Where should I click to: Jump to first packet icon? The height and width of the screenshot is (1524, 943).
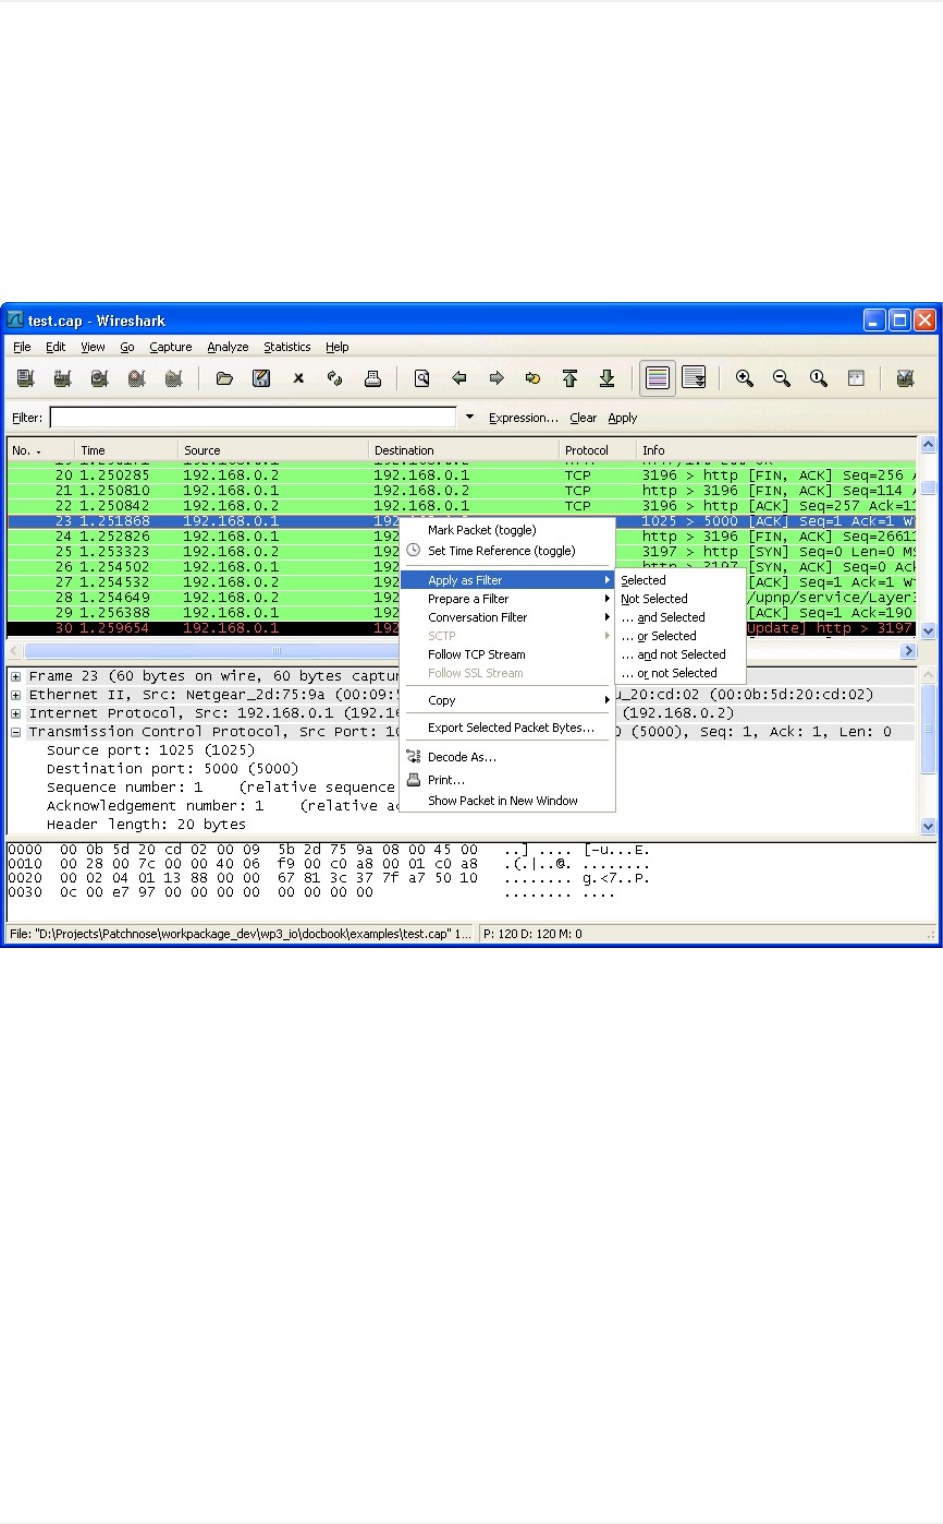point(570,378)
